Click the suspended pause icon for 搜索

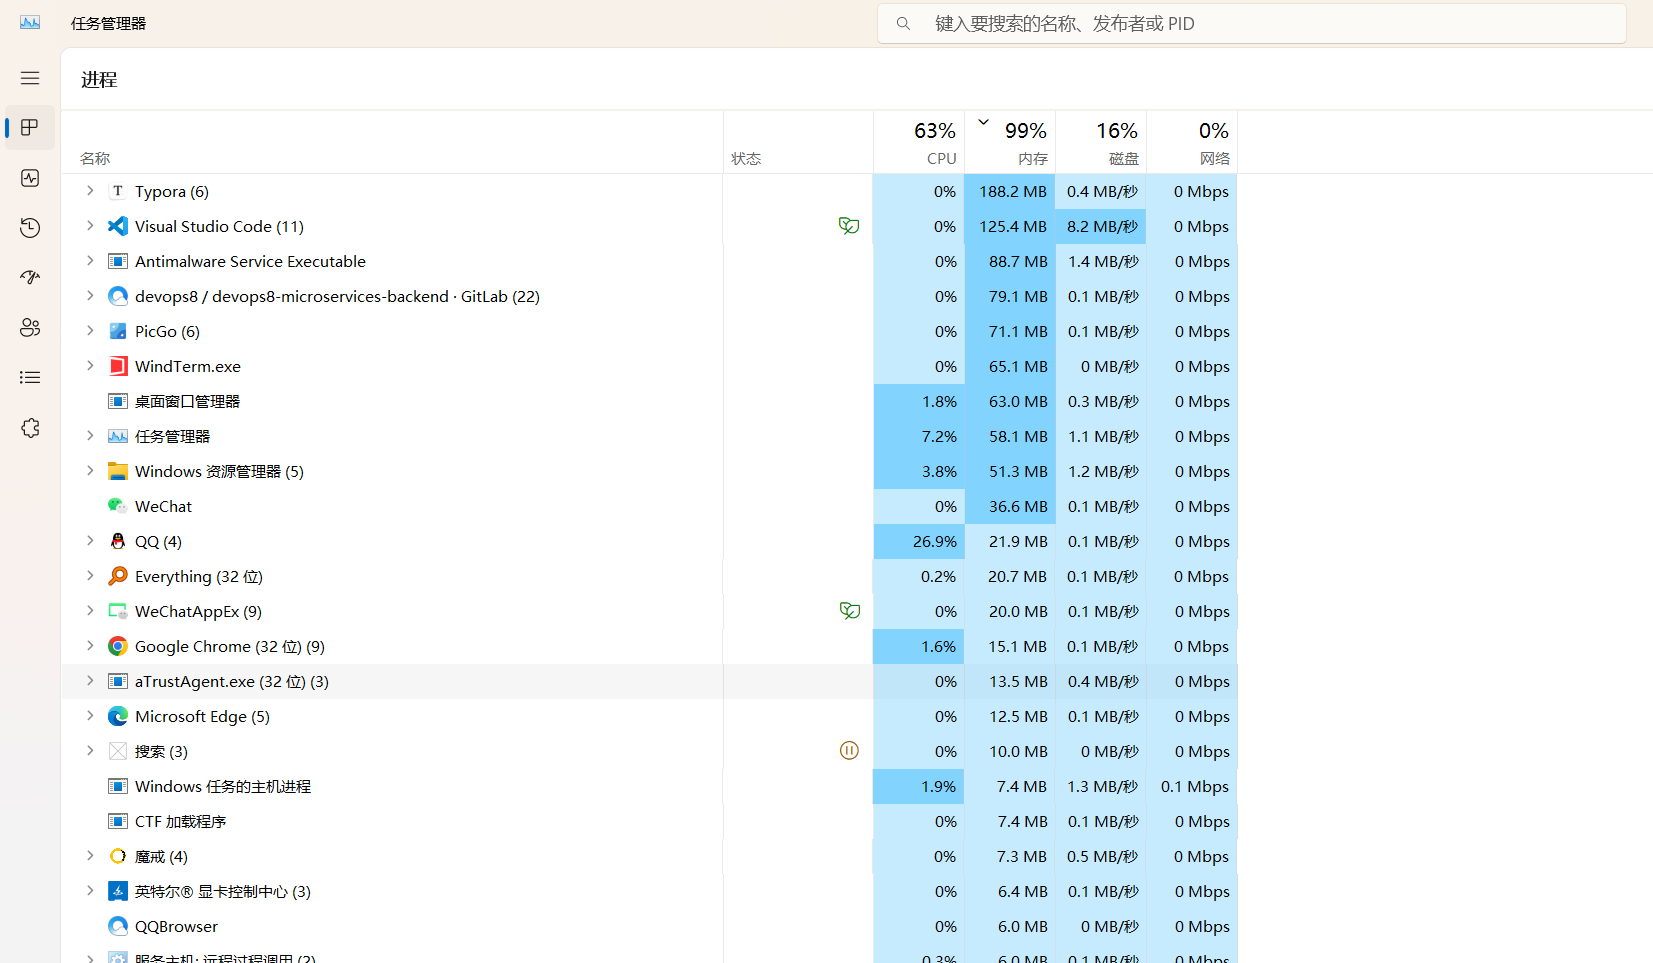849,751
